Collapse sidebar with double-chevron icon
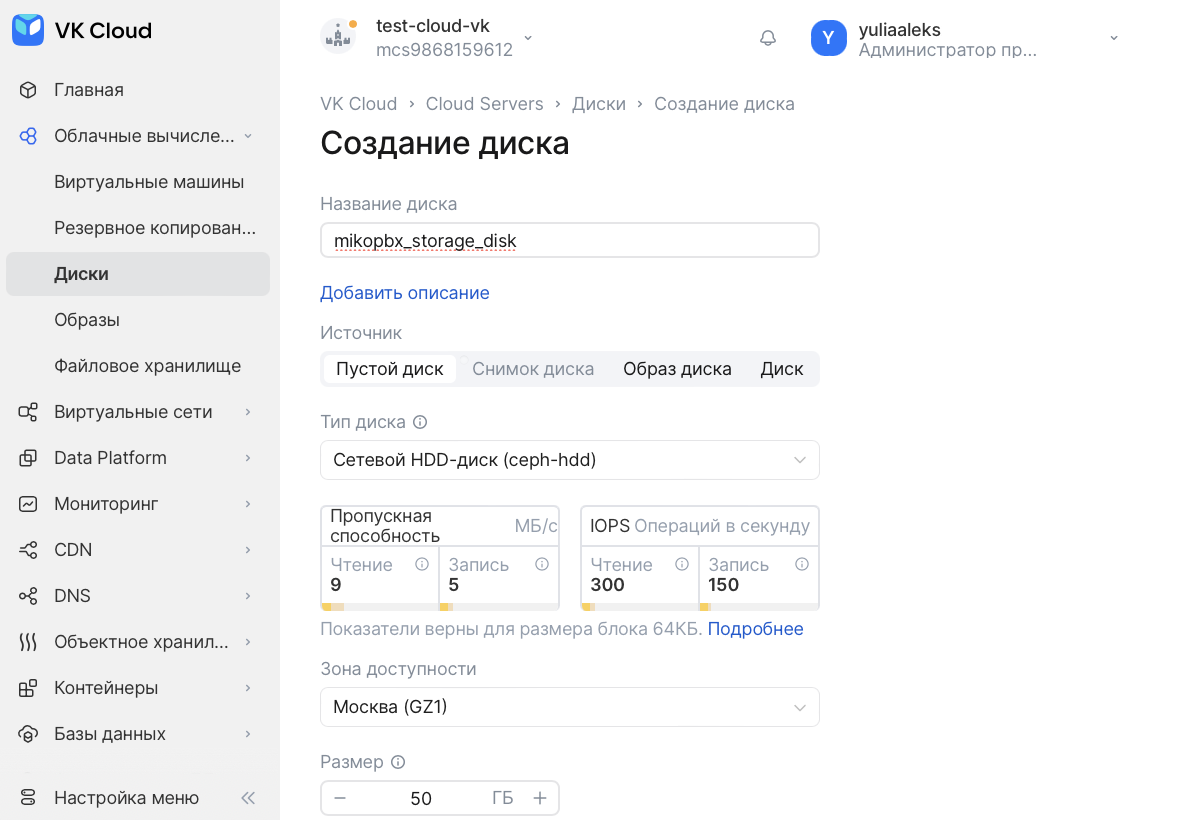Viewport: 1200px width, 820px height. 248,798
